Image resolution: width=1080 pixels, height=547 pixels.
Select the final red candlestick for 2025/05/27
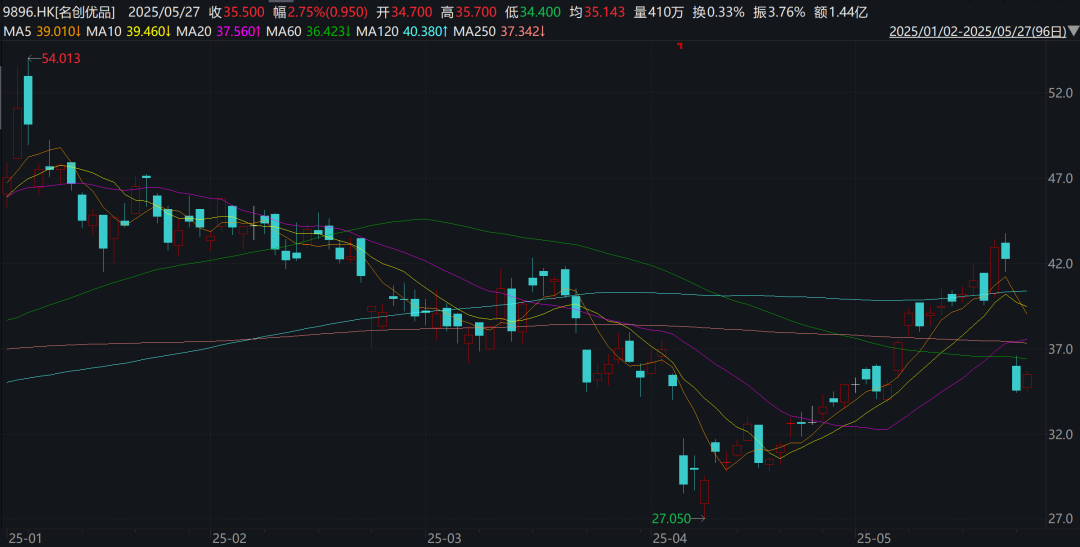1027,380
